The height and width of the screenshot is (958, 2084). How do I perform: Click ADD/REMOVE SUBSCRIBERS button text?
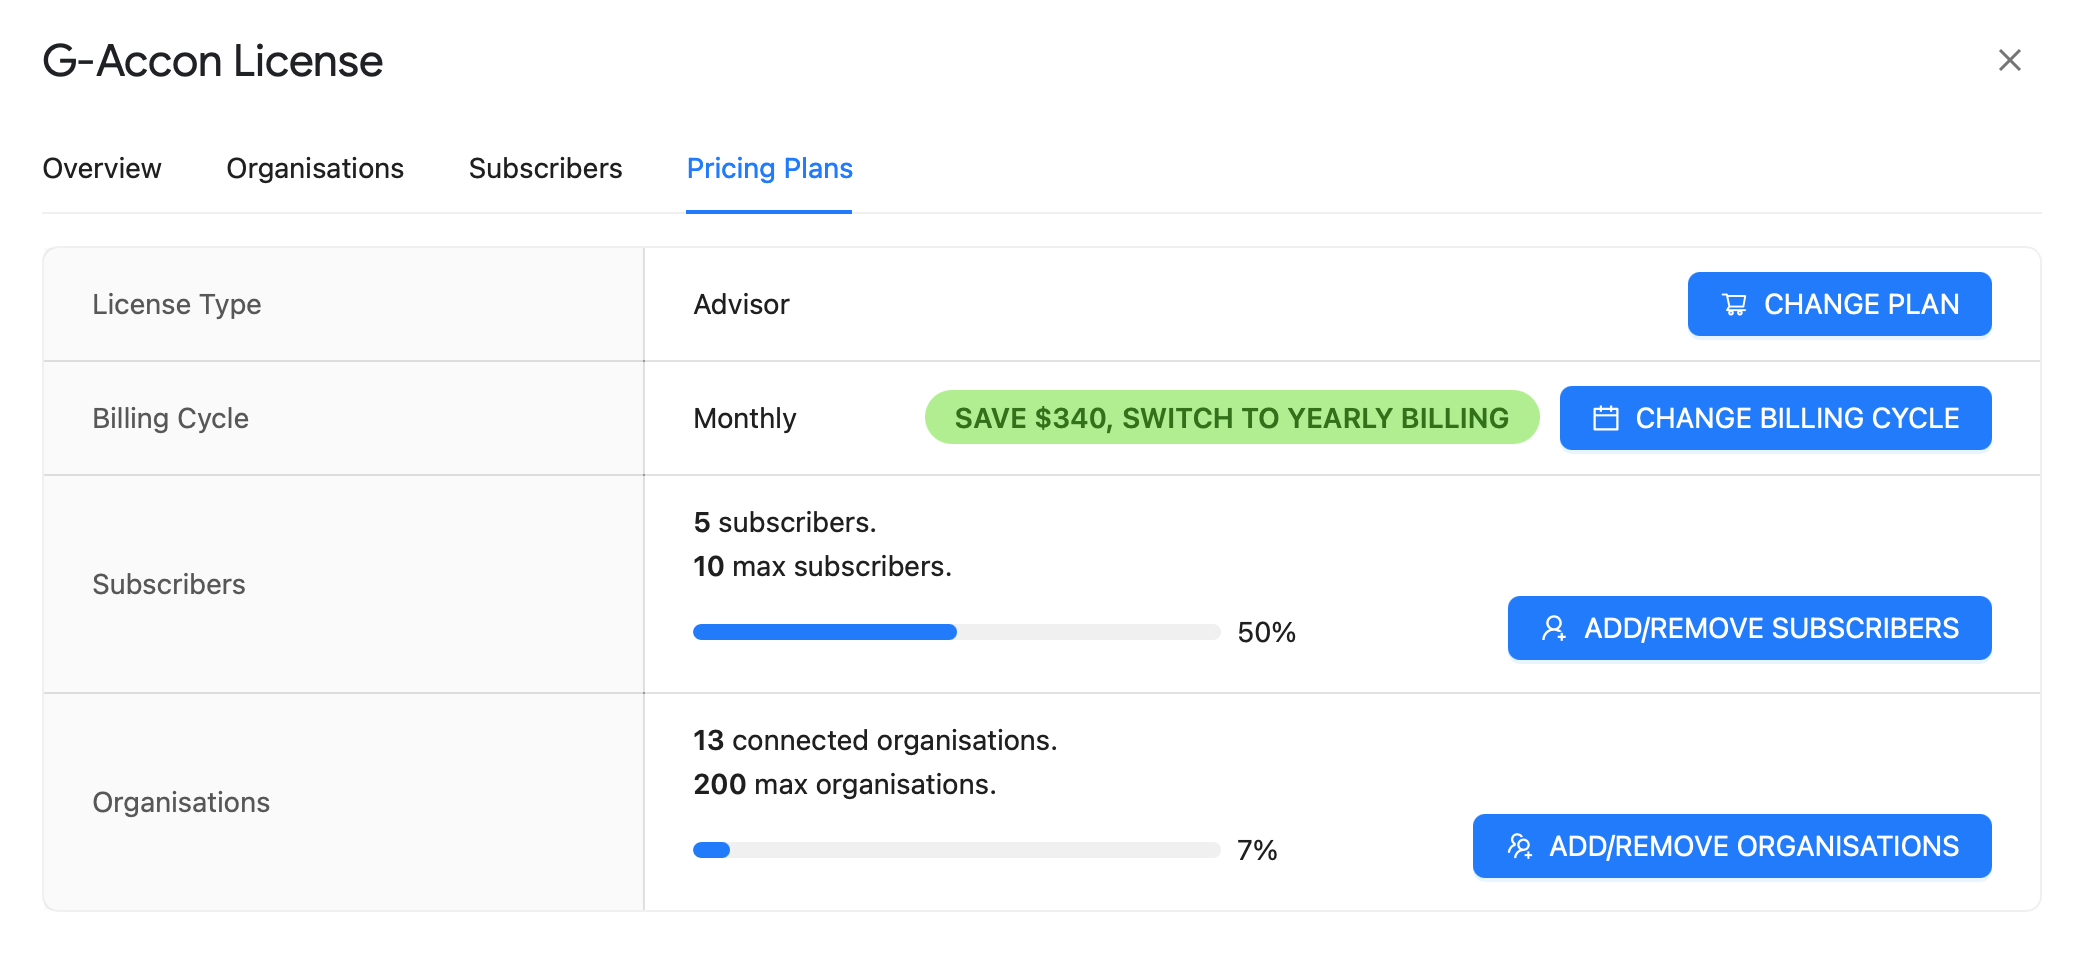(x=1771, y=628)
